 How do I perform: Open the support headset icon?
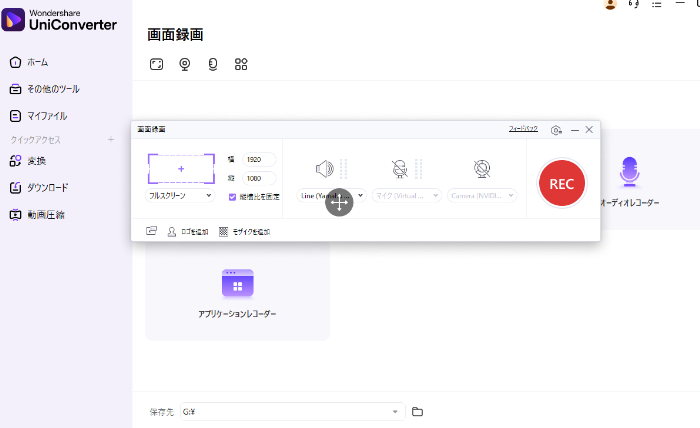point(634,4)
